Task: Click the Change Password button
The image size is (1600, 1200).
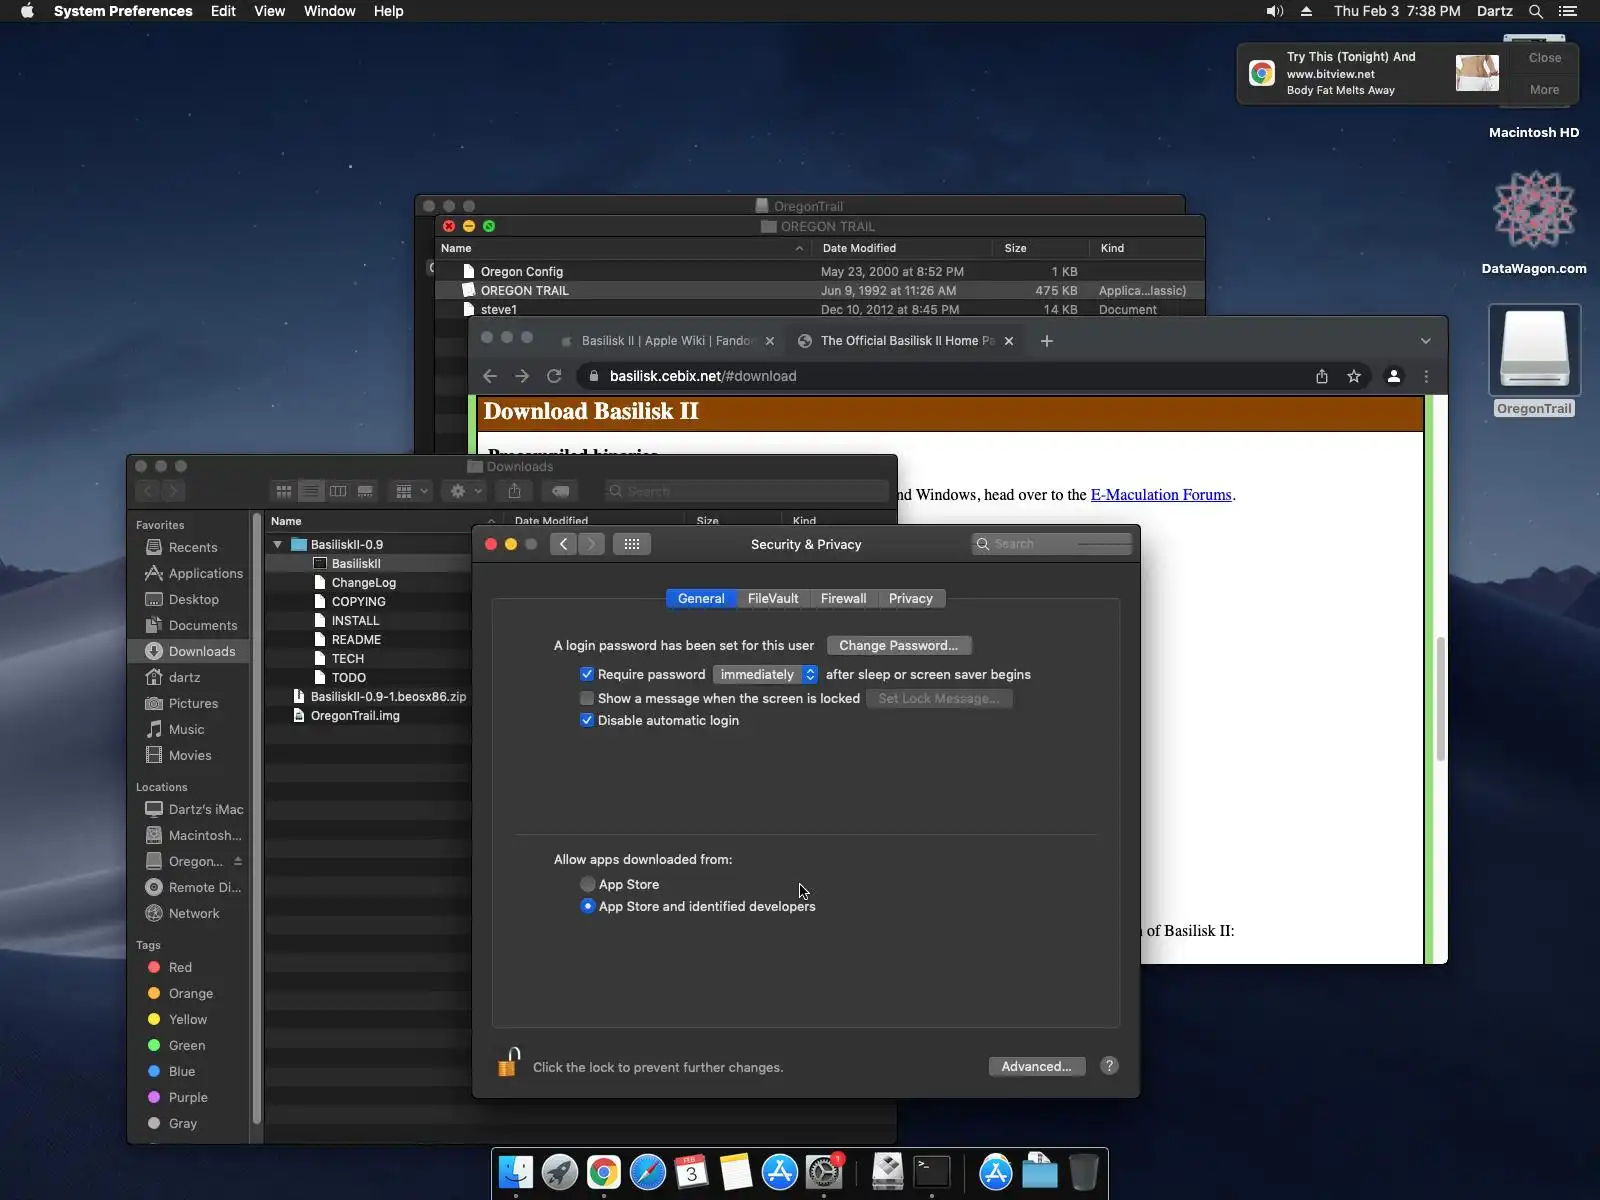Action: [x=898, y=646]
